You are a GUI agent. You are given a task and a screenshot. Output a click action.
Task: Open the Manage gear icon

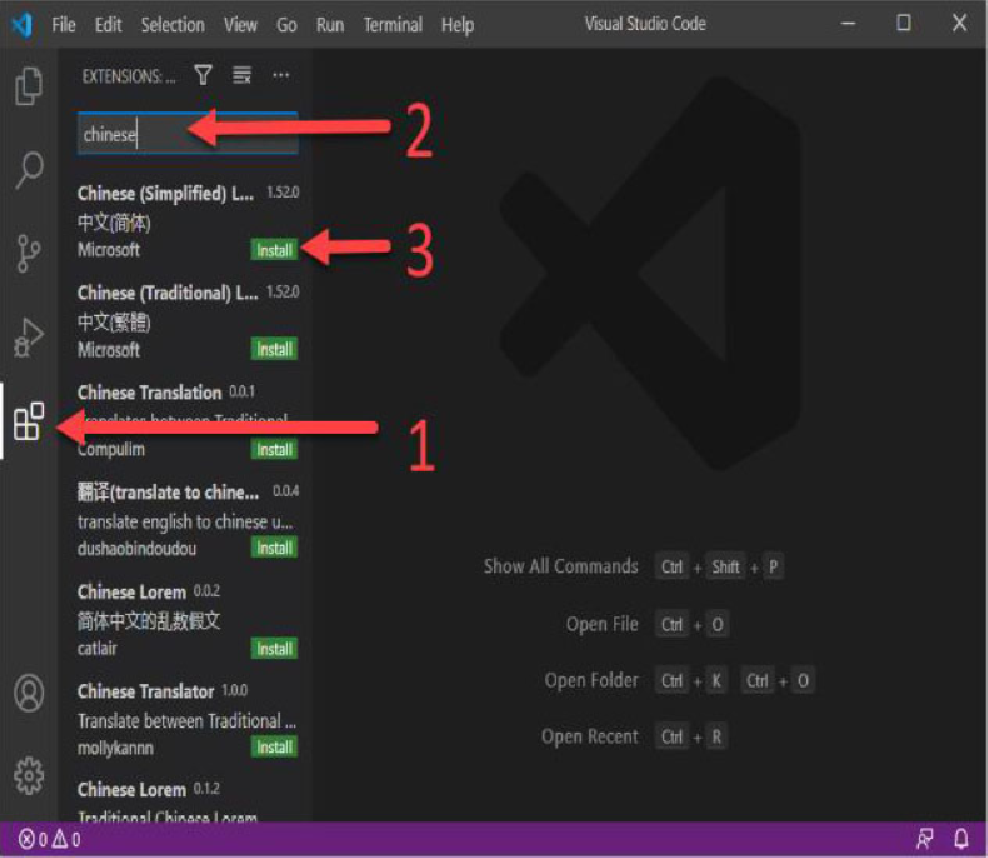tap(29, 775)
